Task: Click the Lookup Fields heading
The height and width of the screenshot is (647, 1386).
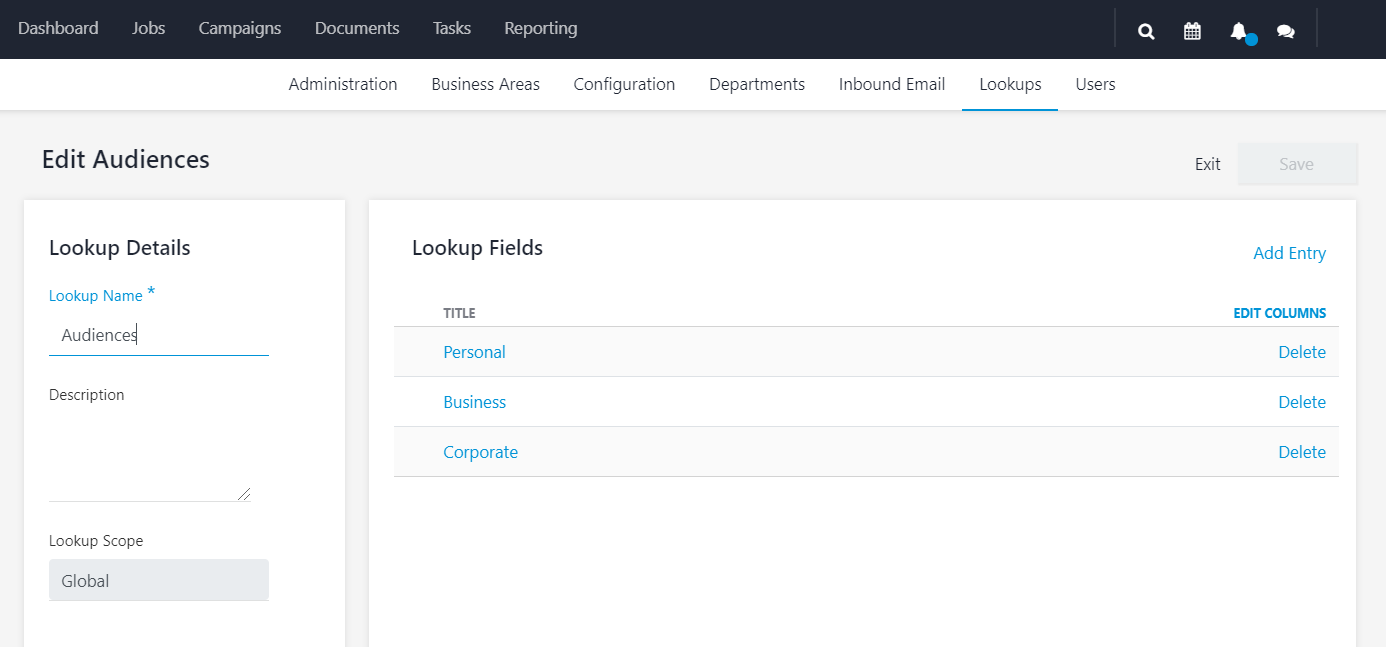Action: (x=477, y=248)
